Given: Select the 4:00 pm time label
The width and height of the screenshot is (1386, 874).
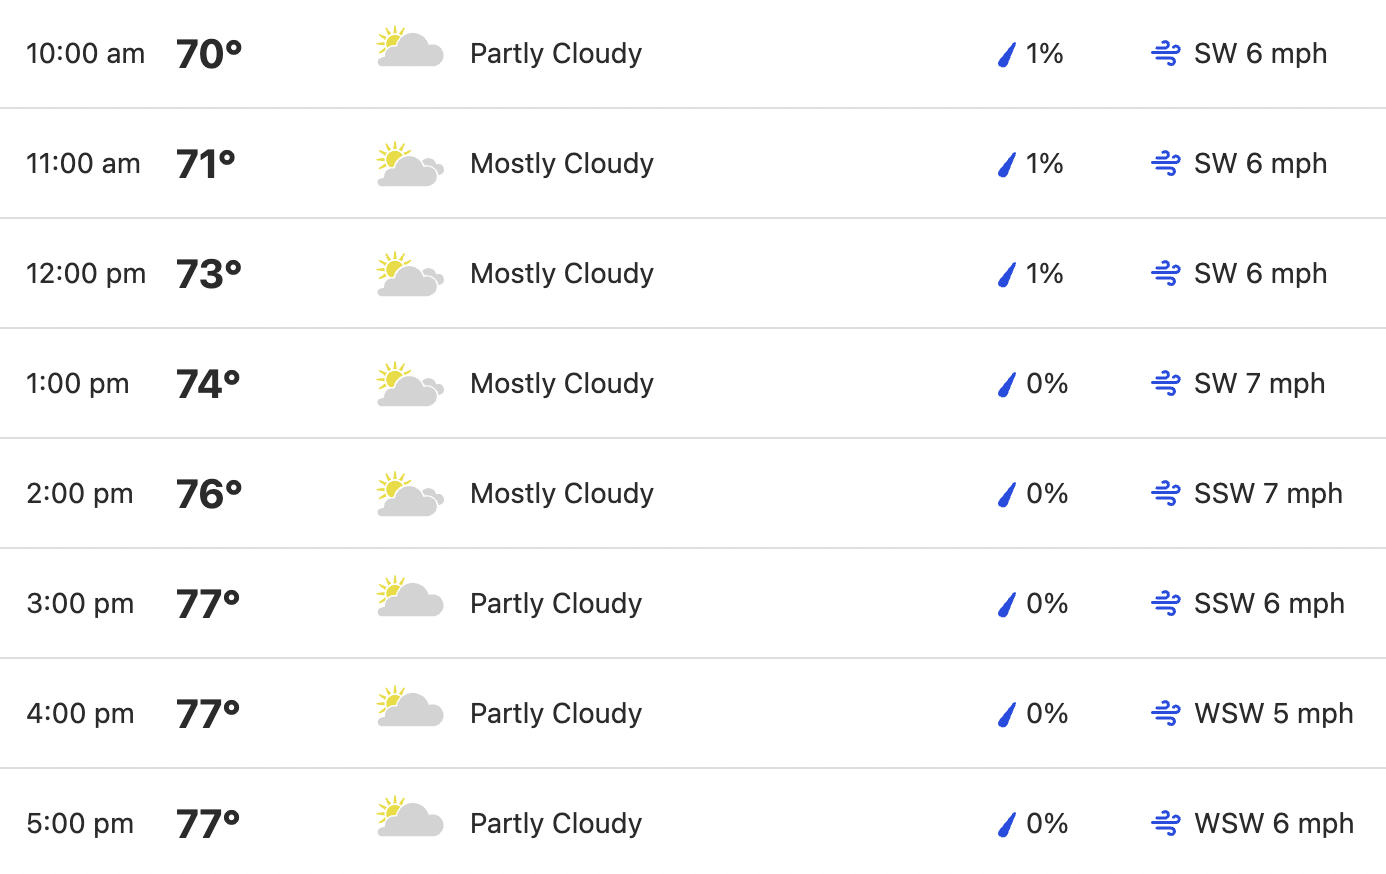Looking at the screenshot, I should 80,714.
